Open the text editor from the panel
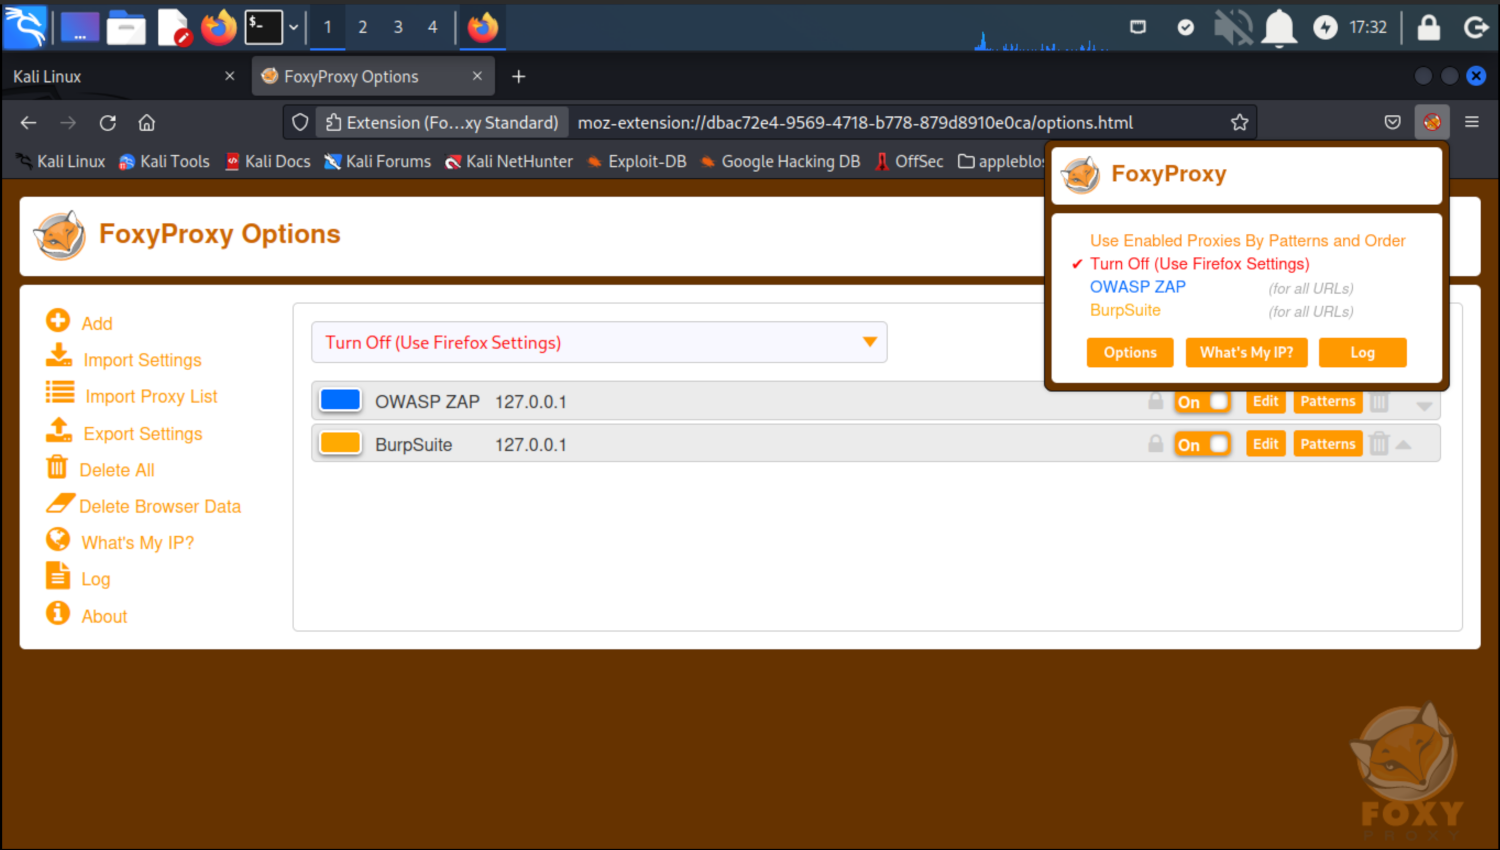The height and width of the screenshot is (850, 1500). pos(174,27)
